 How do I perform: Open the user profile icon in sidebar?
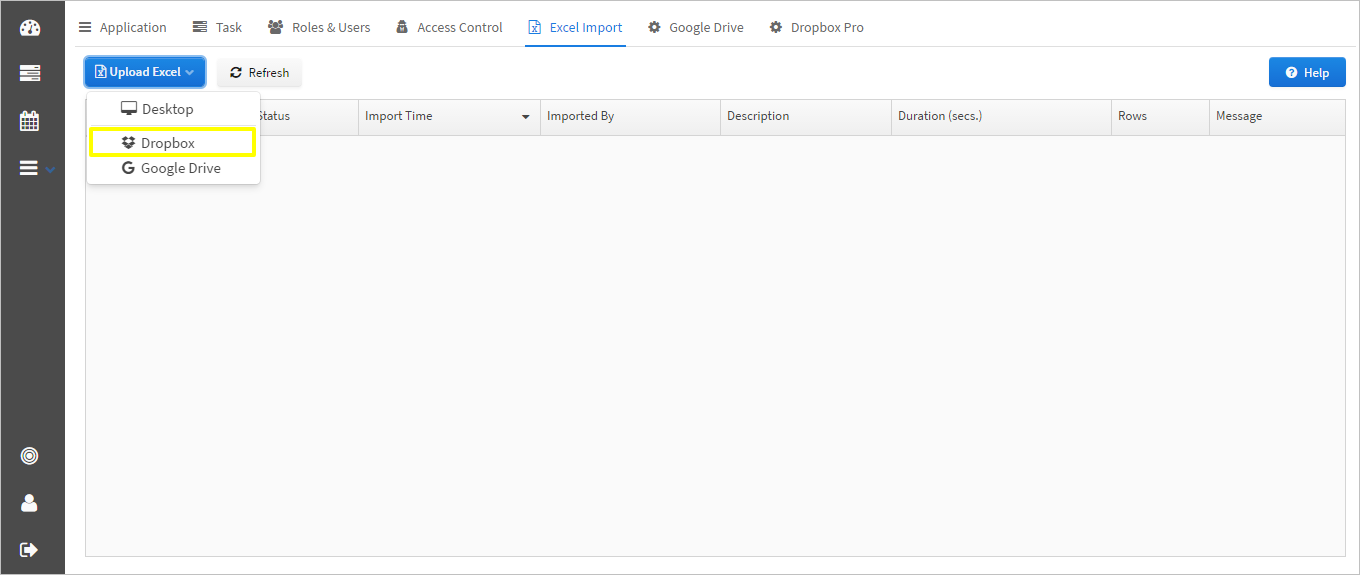(29, 503)
